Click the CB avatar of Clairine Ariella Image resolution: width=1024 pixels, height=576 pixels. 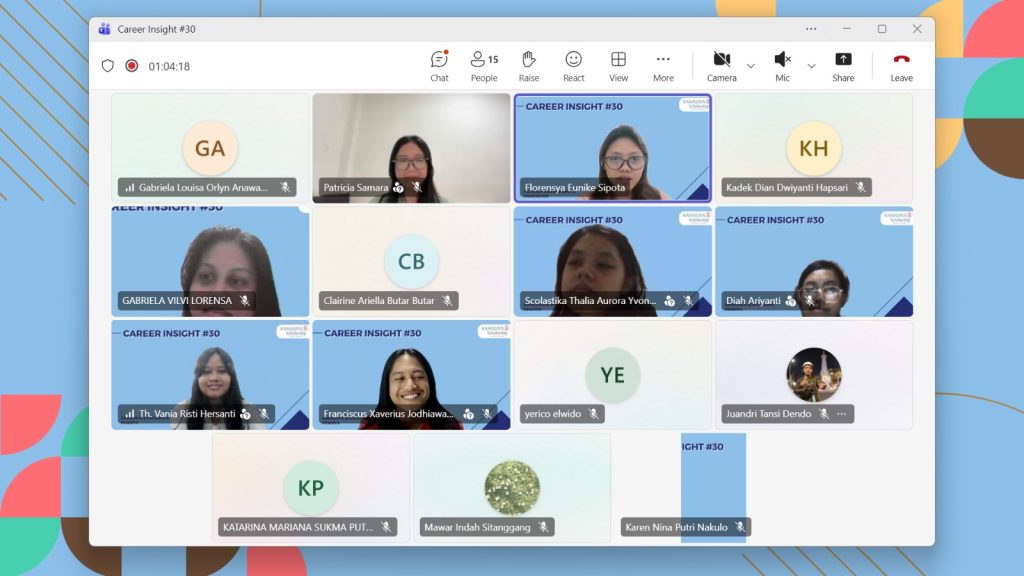411,261
